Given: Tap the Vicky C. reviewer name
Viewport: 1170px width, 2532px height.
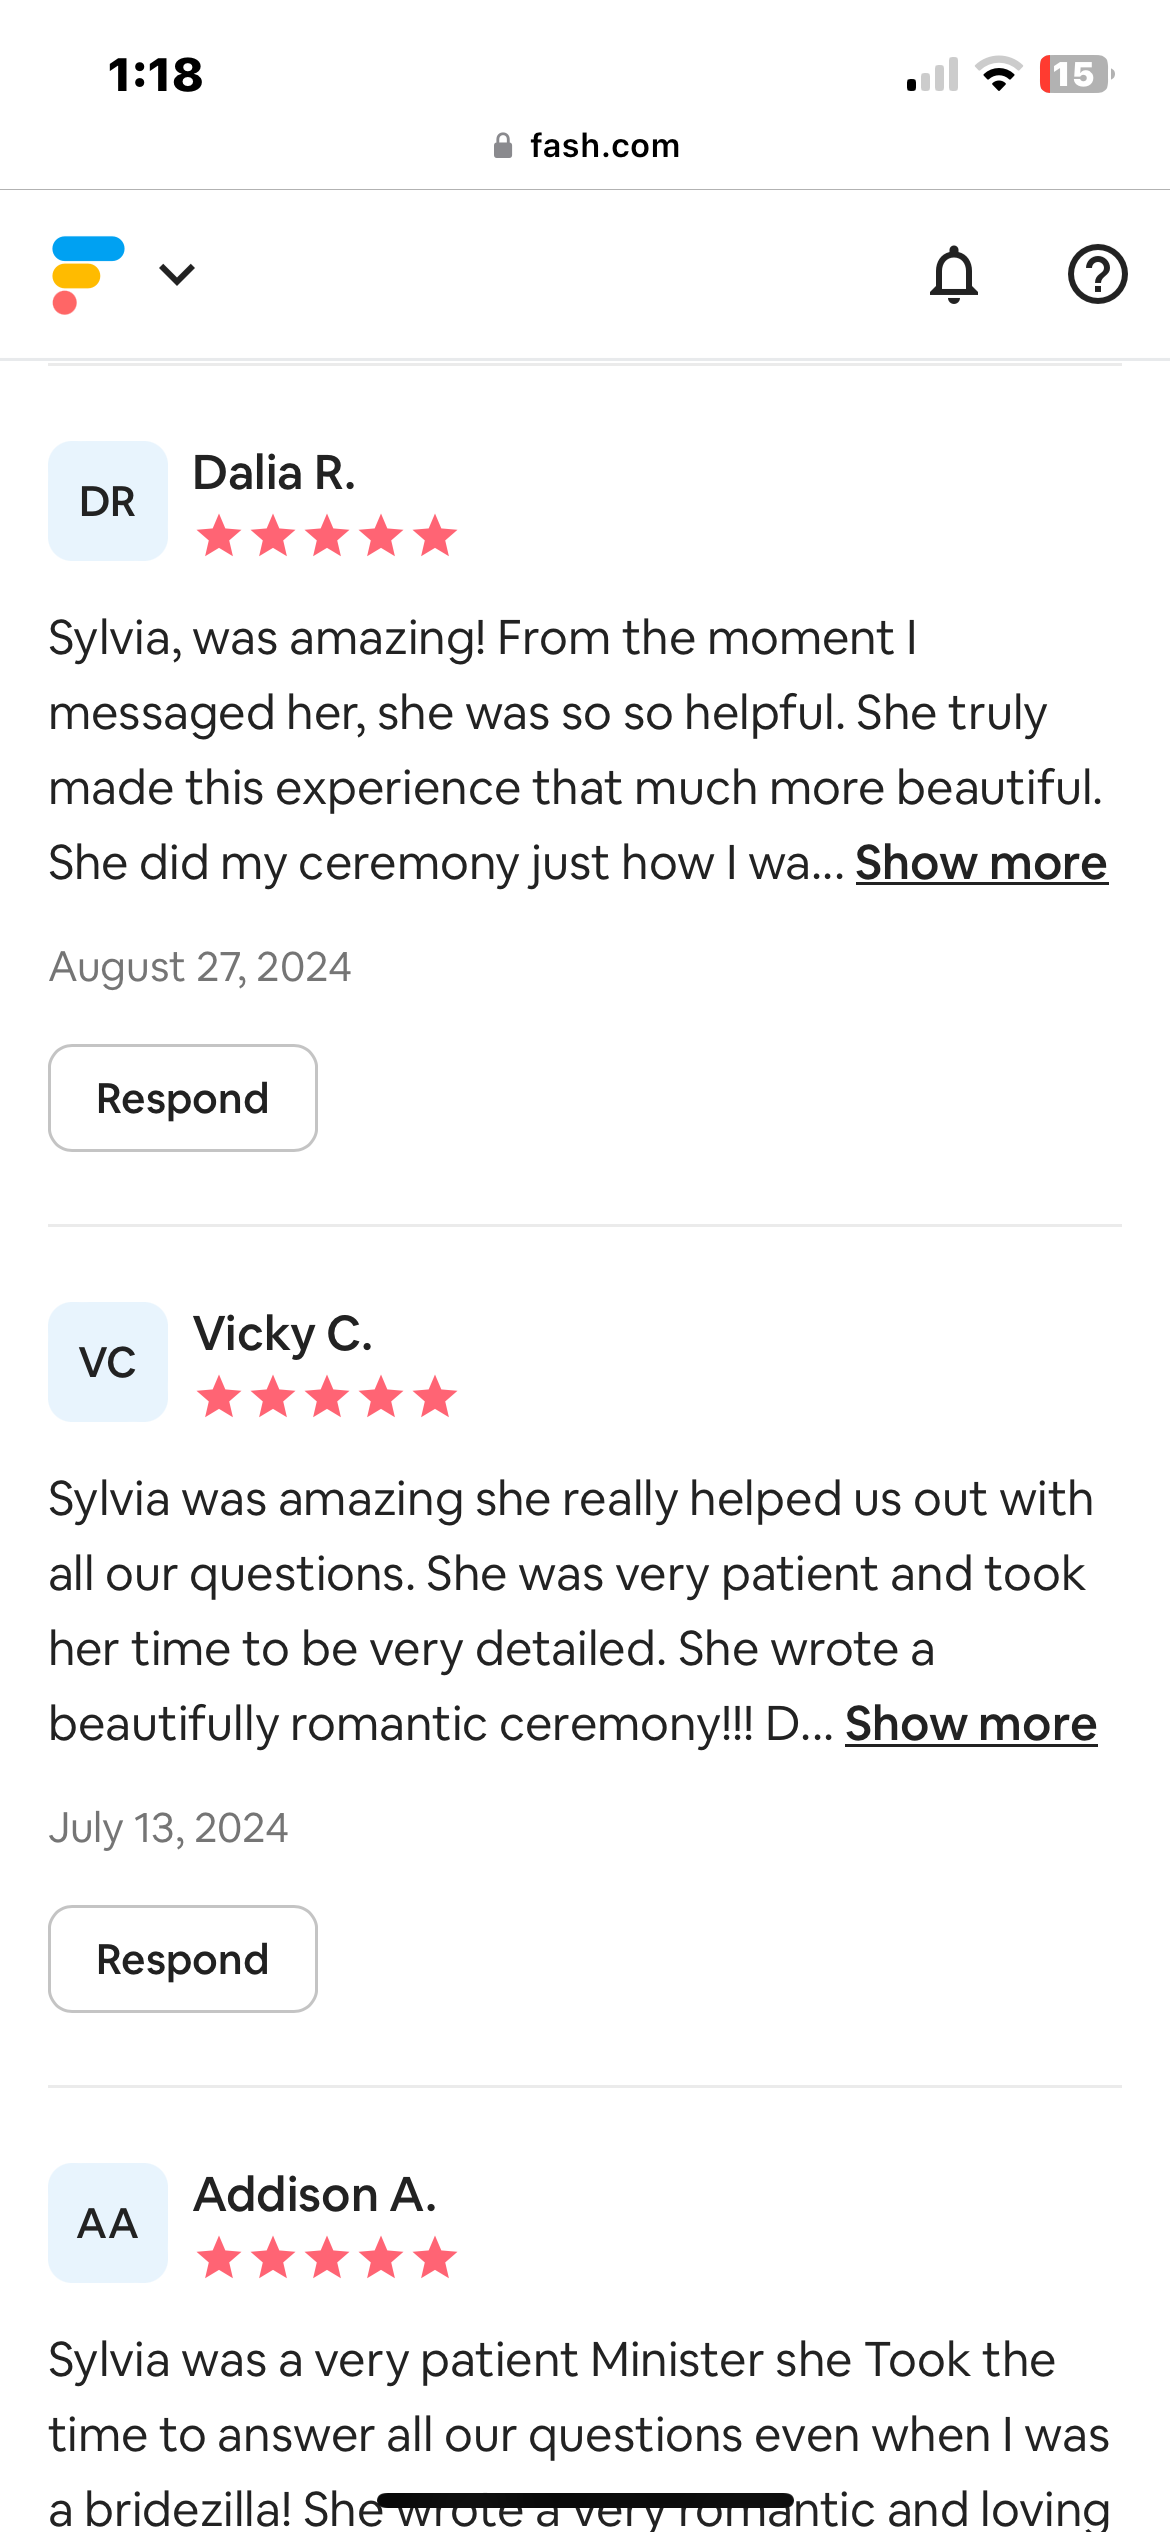Looking at the screenshot, I should pyautogui.click(x=283, y=1334).
